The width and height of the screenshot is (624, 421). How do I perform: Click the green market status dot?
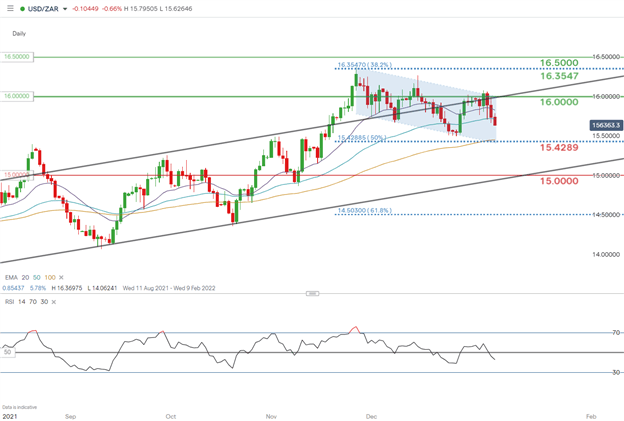[x=22, y=9]
